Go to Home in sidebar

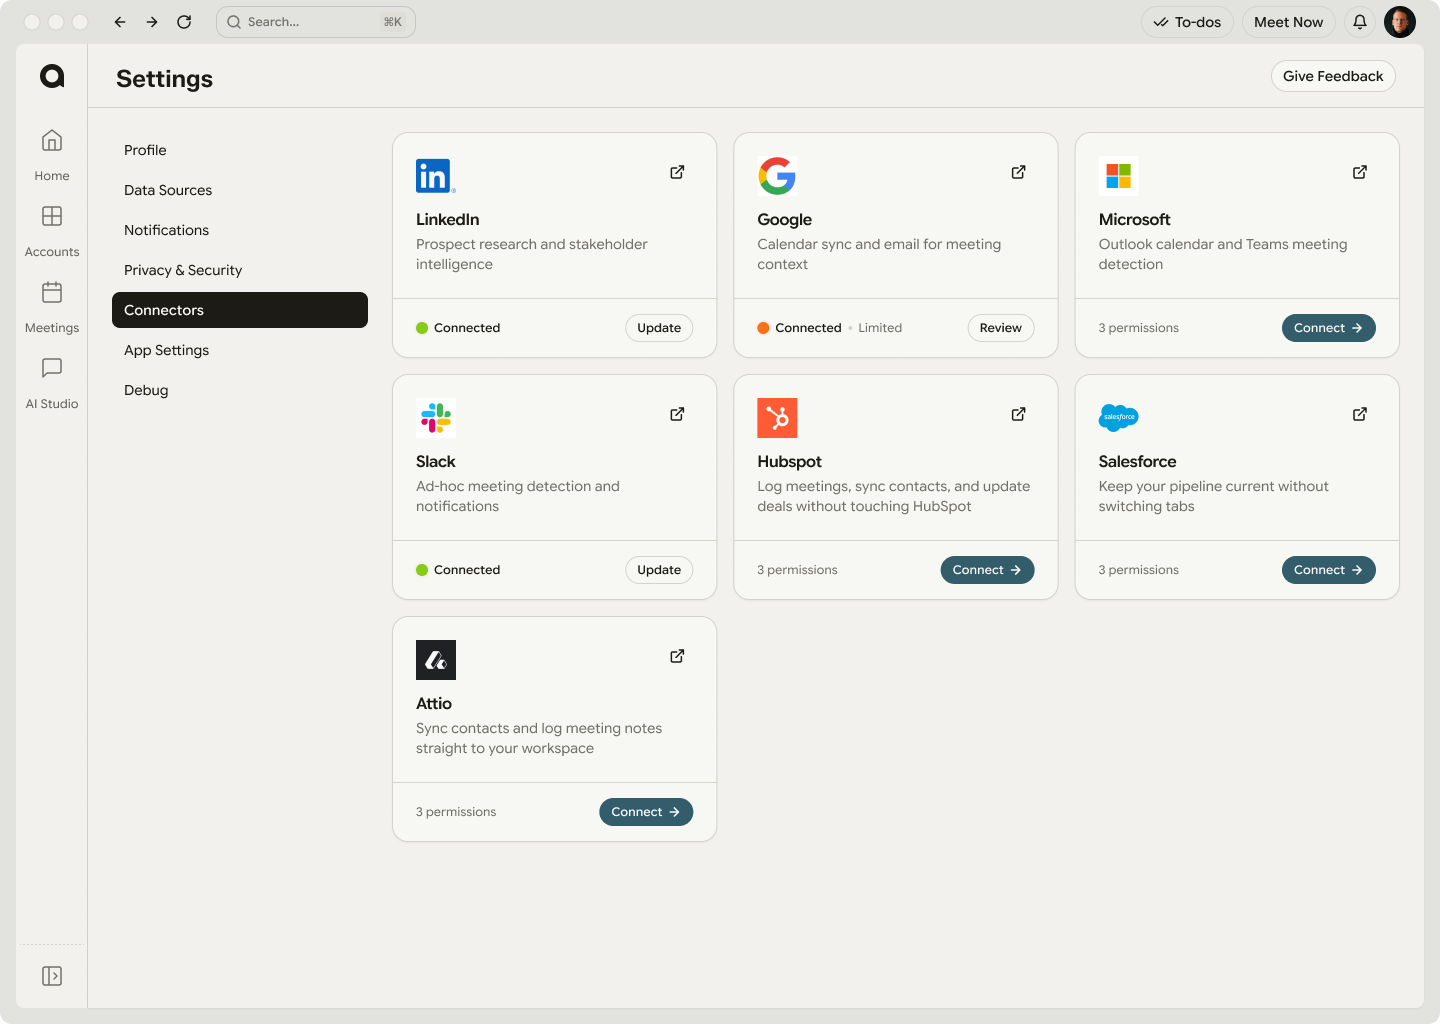[x=52, y=155]
